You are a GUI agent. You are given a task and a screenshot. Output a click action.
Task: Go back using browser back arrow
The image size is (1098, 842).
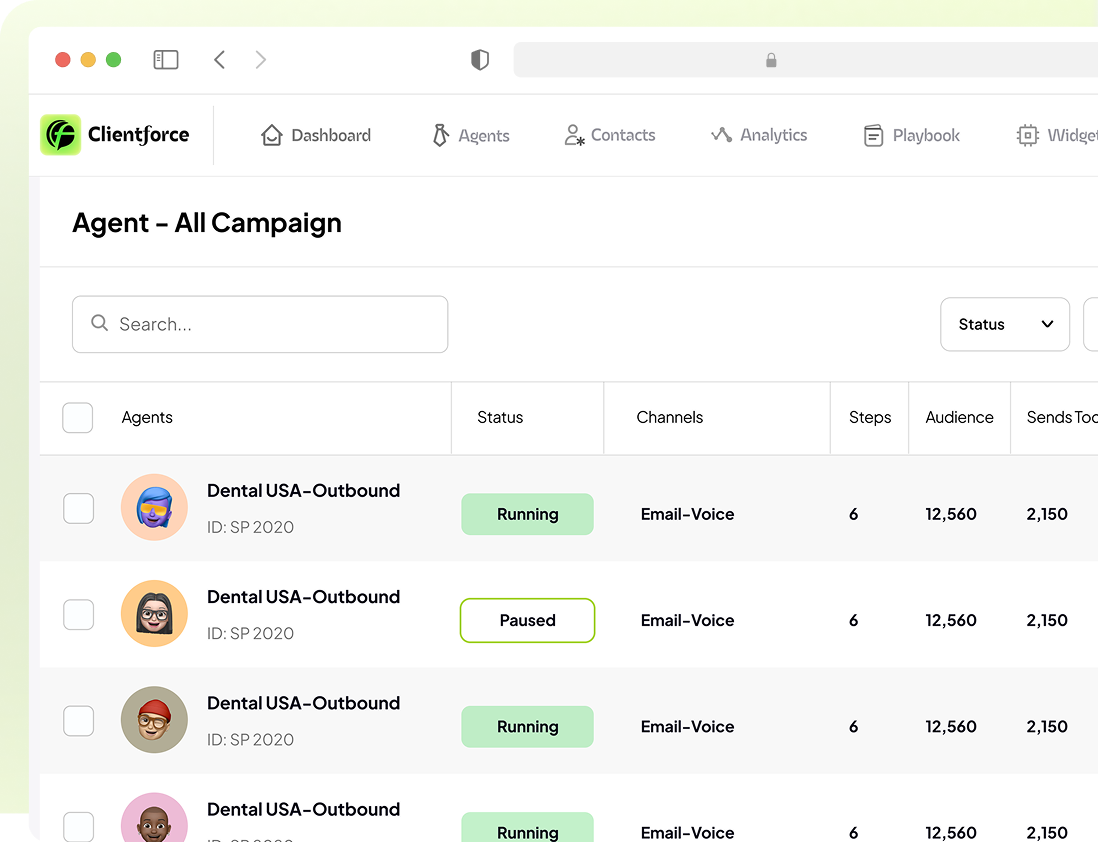pos(220,60)
